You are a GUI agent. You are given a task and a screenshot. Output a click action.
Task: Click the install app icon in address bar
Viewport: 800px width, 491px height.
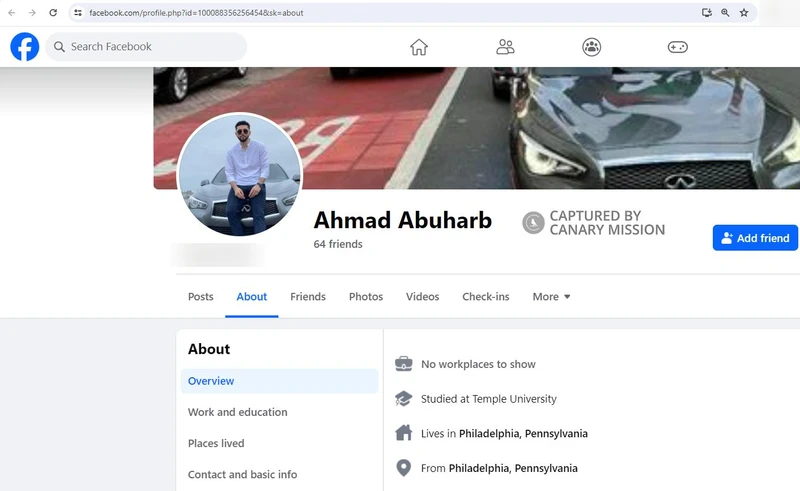[707, 13]
